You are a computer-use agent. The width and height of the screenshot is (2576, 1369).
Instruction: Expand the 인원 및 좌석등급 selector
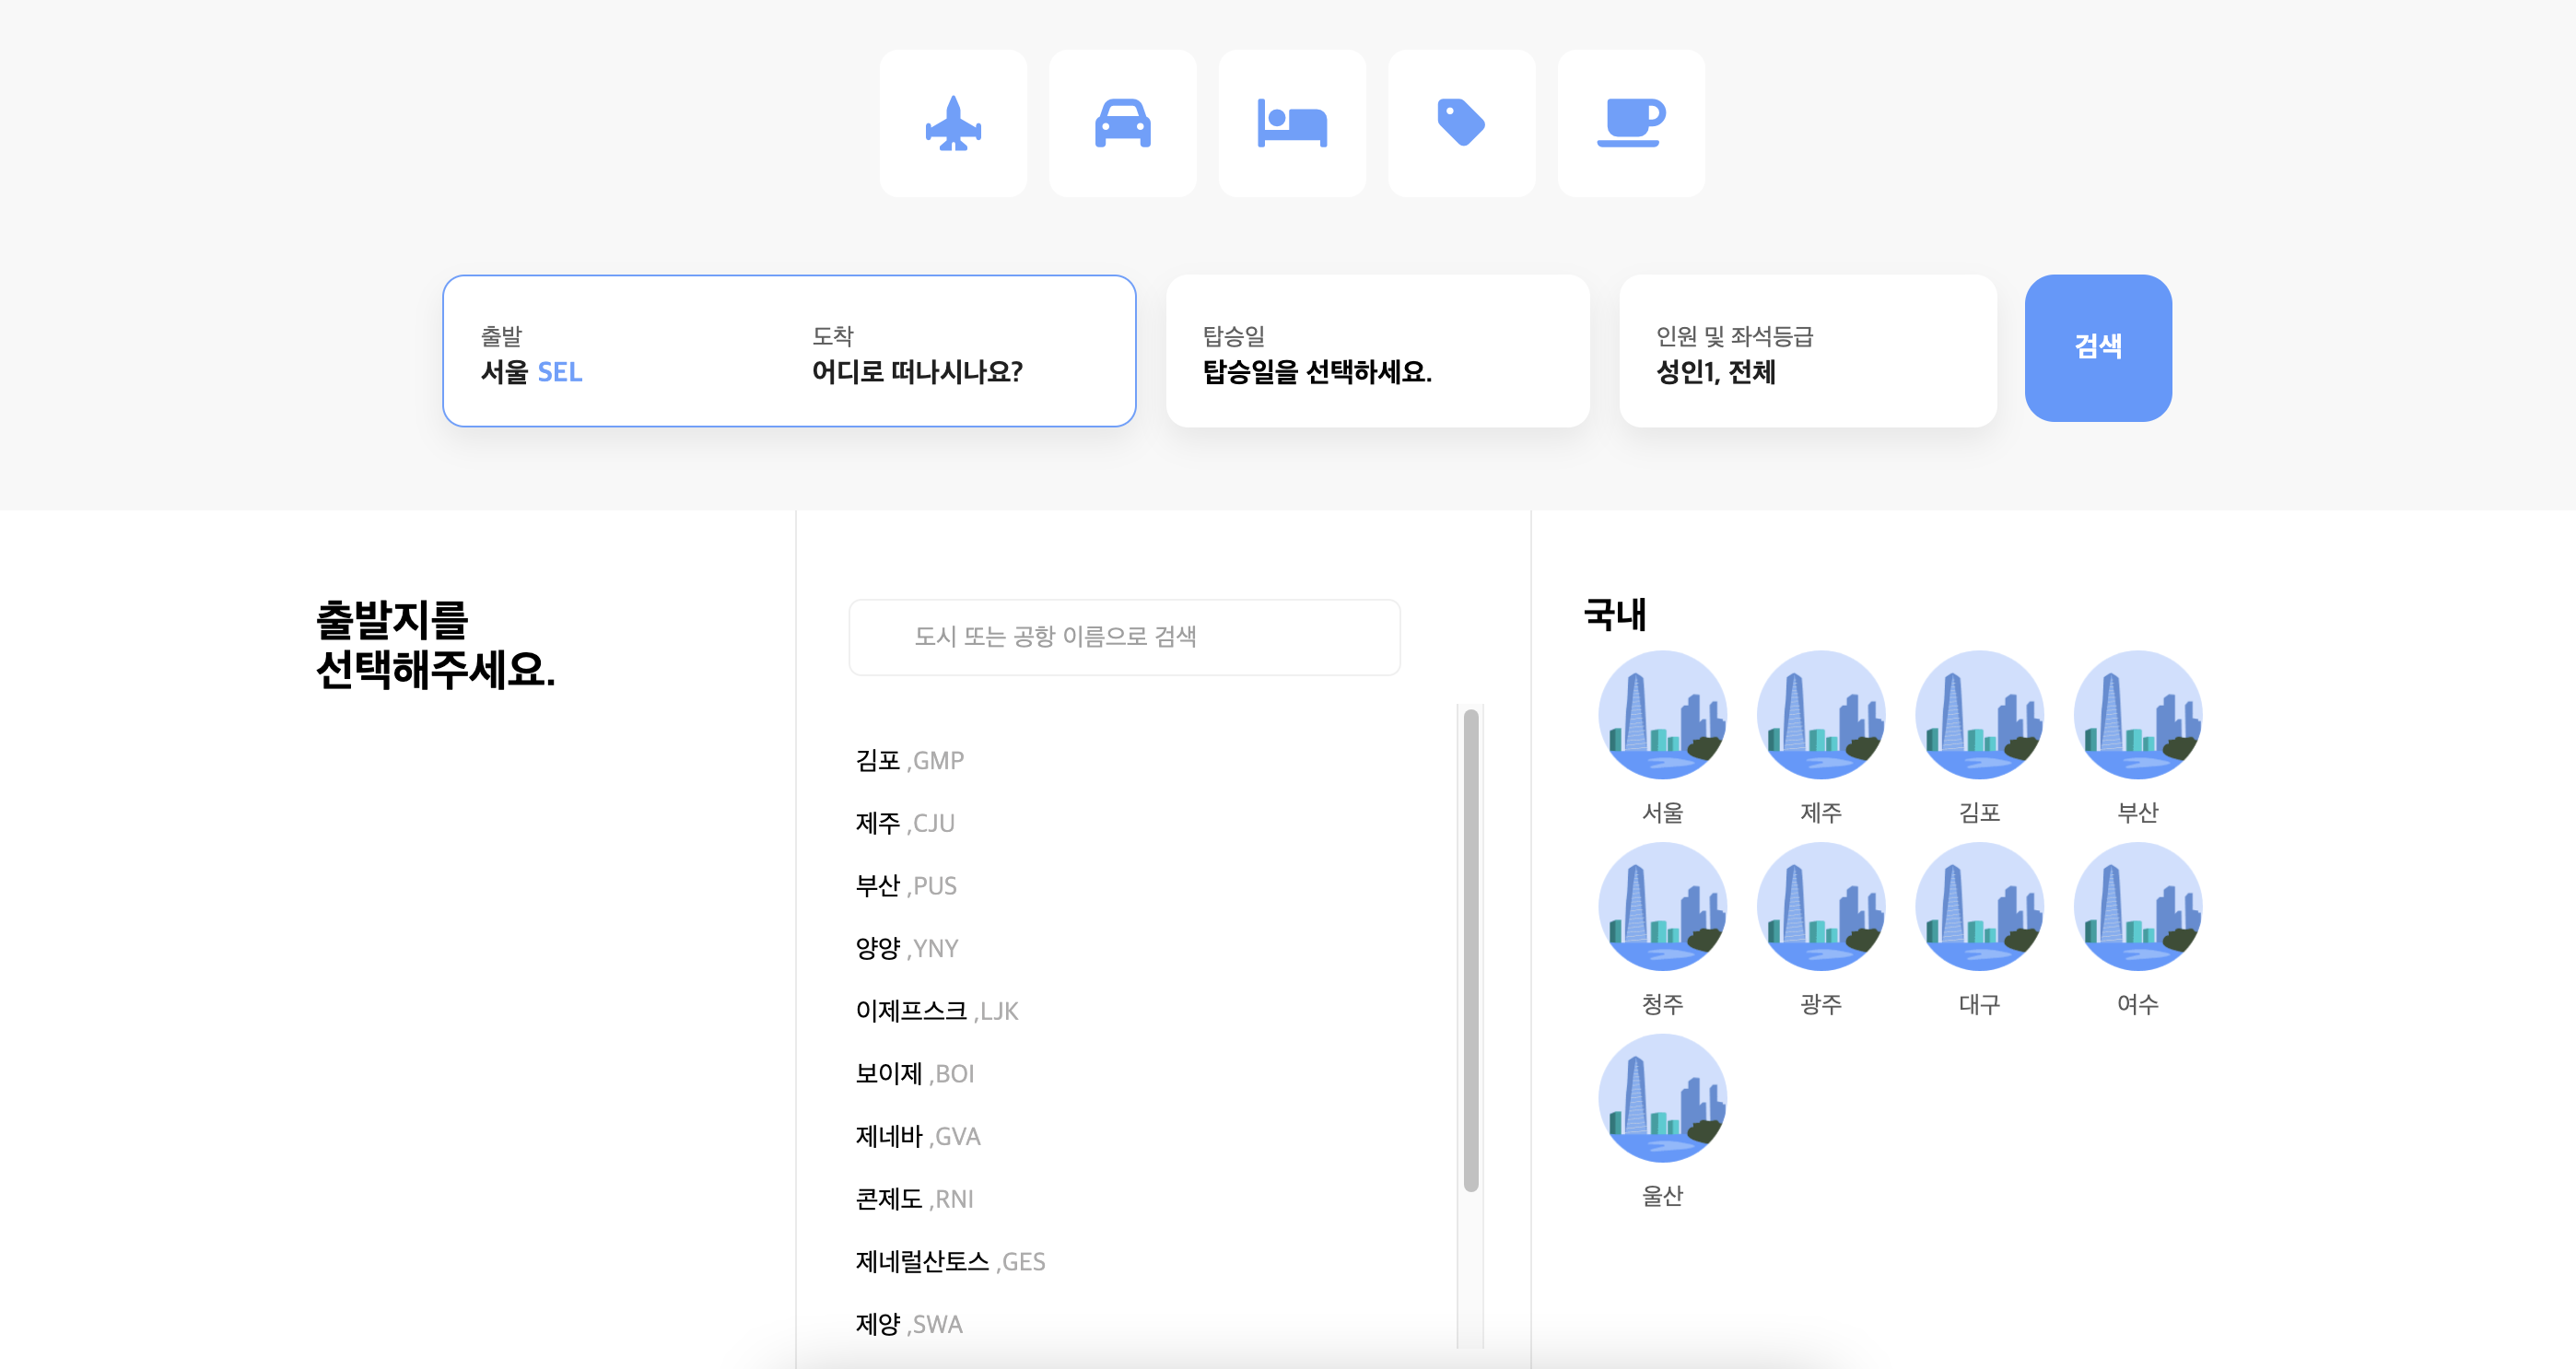[x=1807, y=352]
